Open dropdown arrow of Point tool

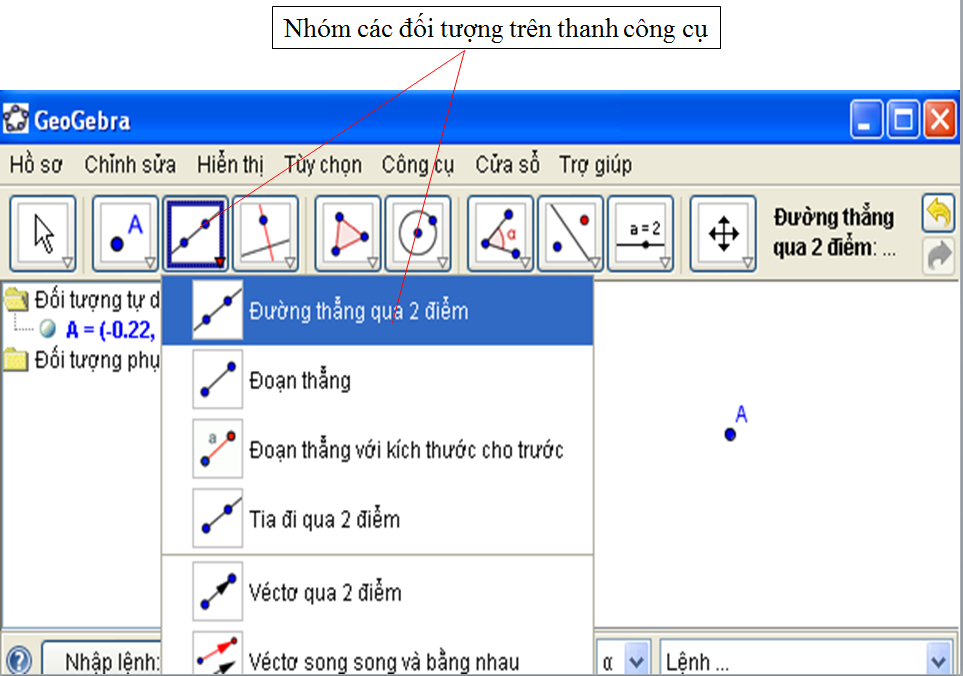(150, 263)
